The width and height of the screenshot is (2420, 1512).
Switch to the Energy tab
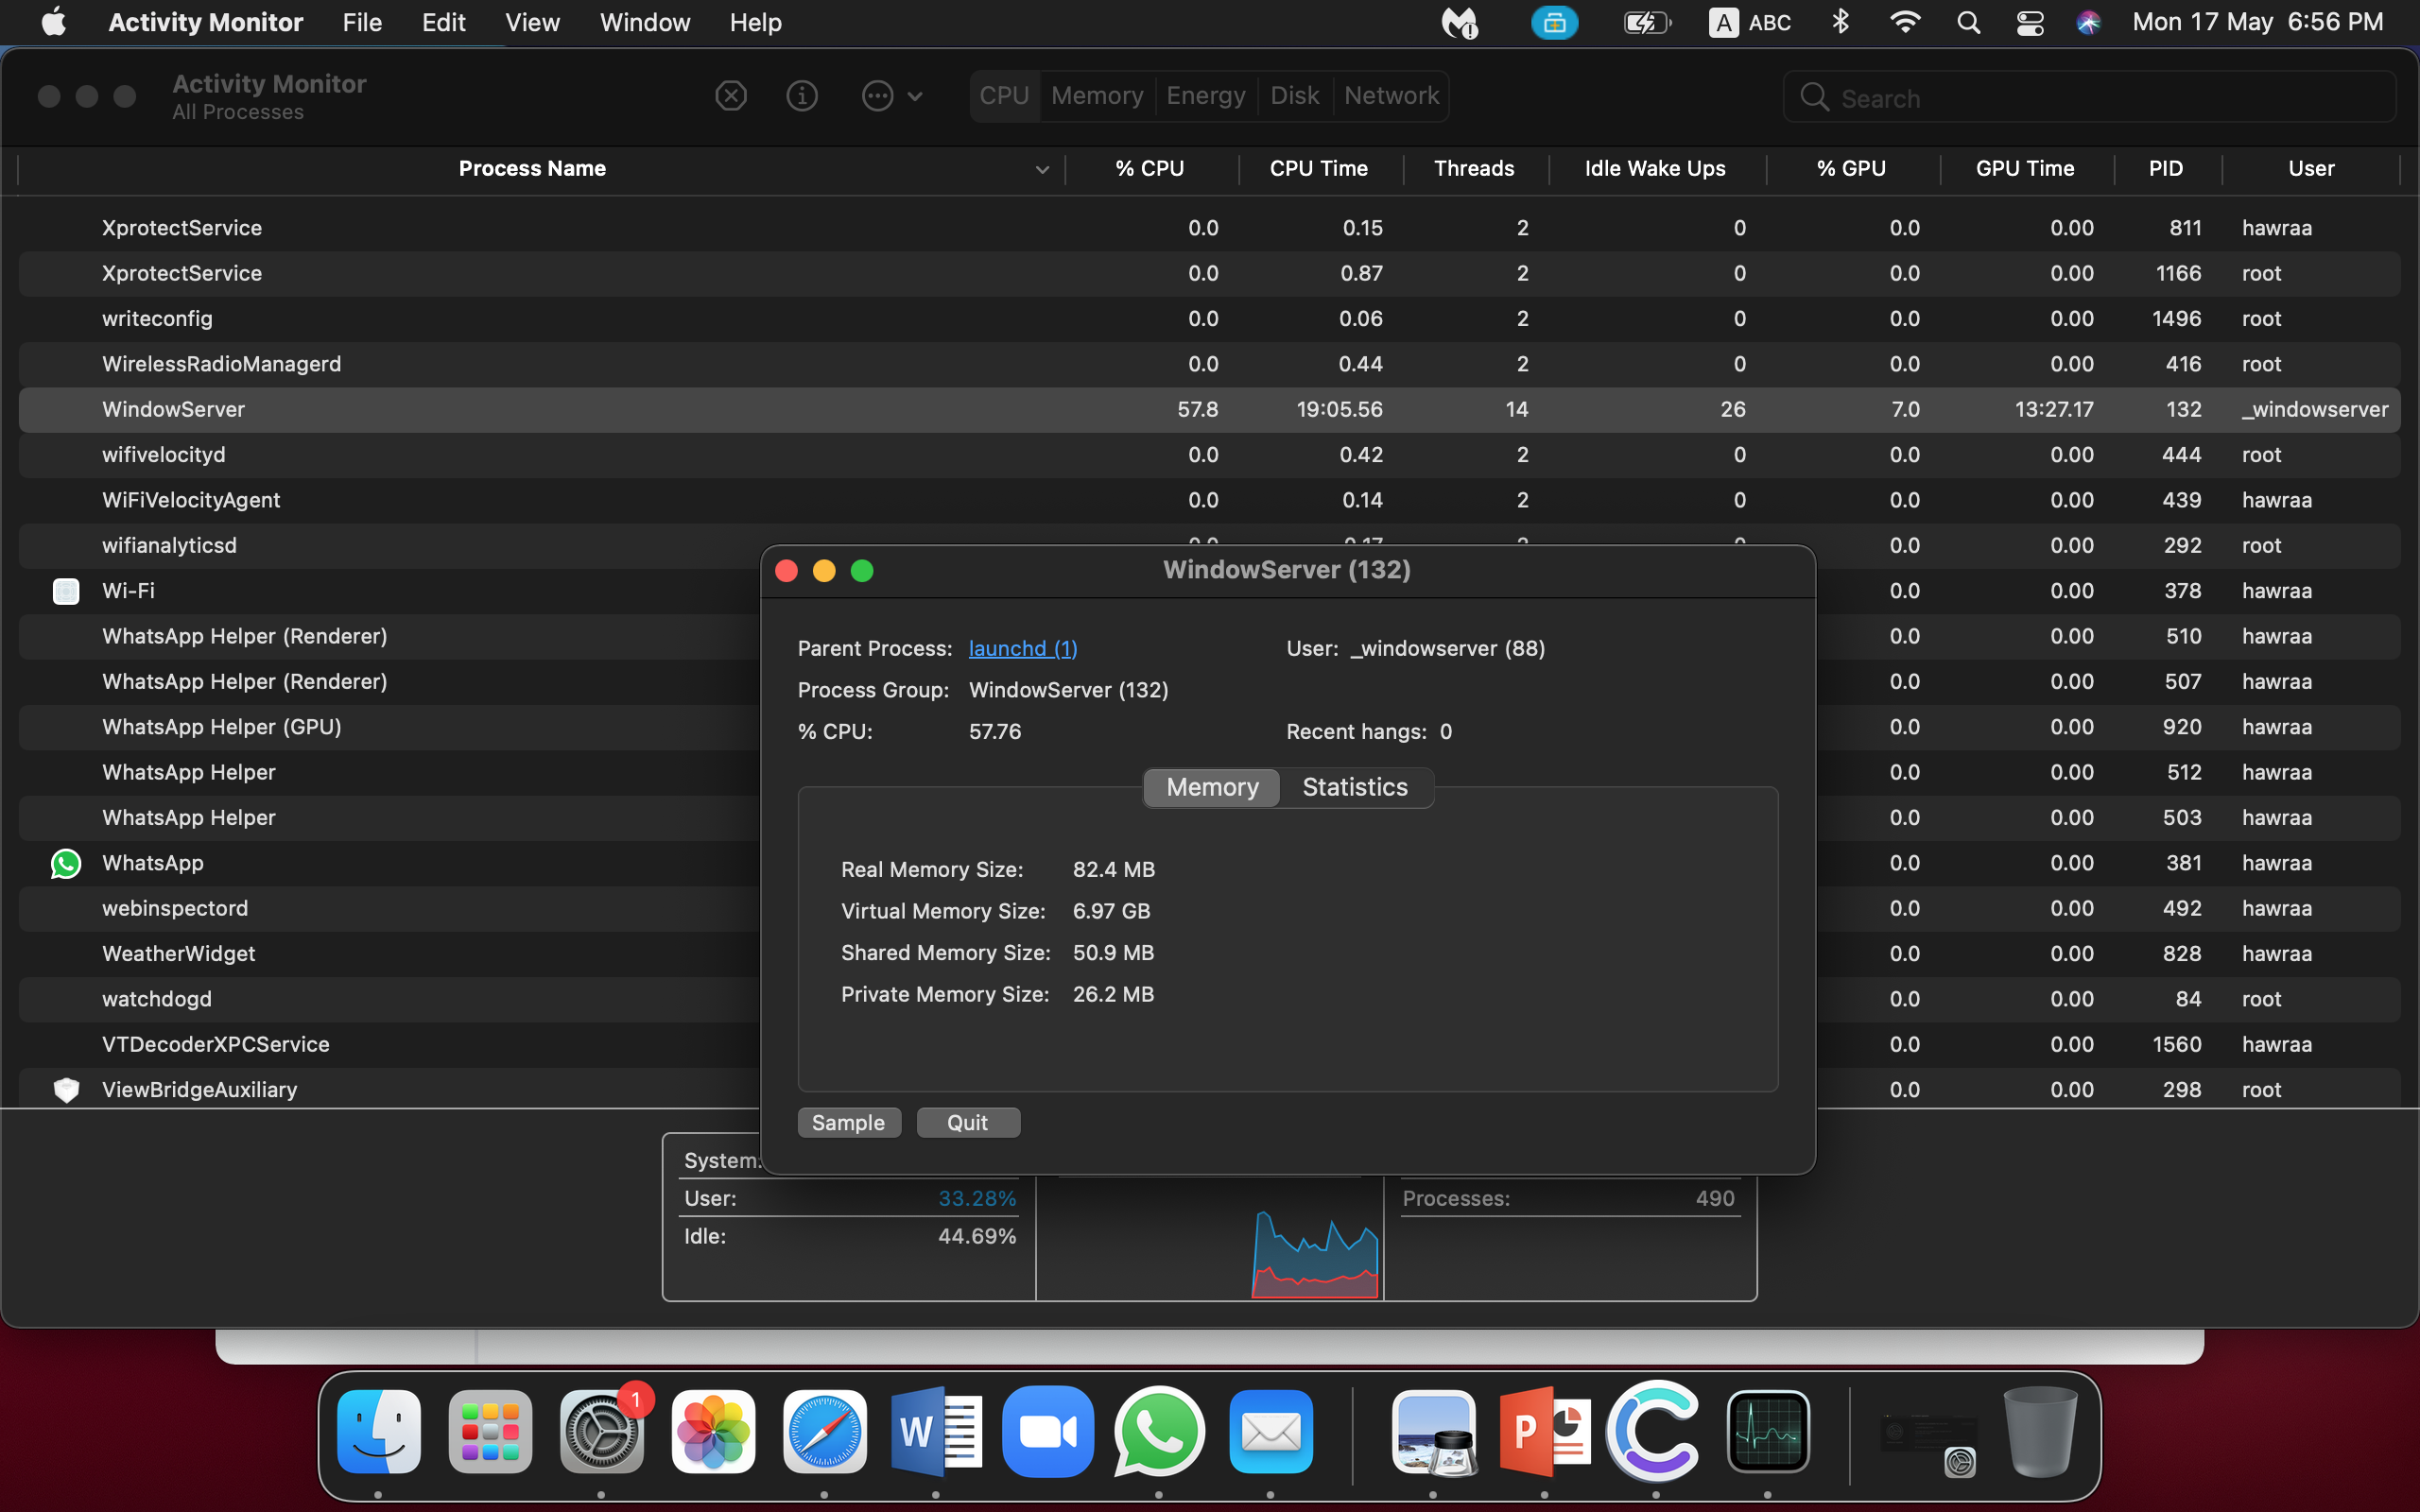(1206, 96)
